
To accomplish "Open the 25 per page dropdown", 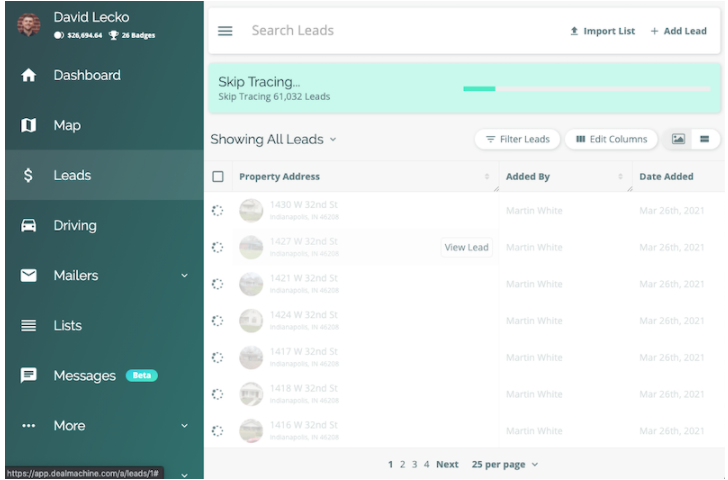I will (505, 465).
